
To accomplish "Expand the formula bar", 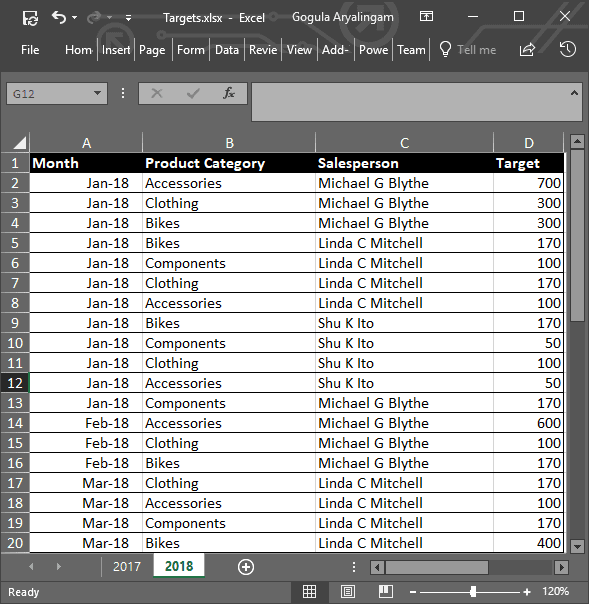I will tap(574, 93).
